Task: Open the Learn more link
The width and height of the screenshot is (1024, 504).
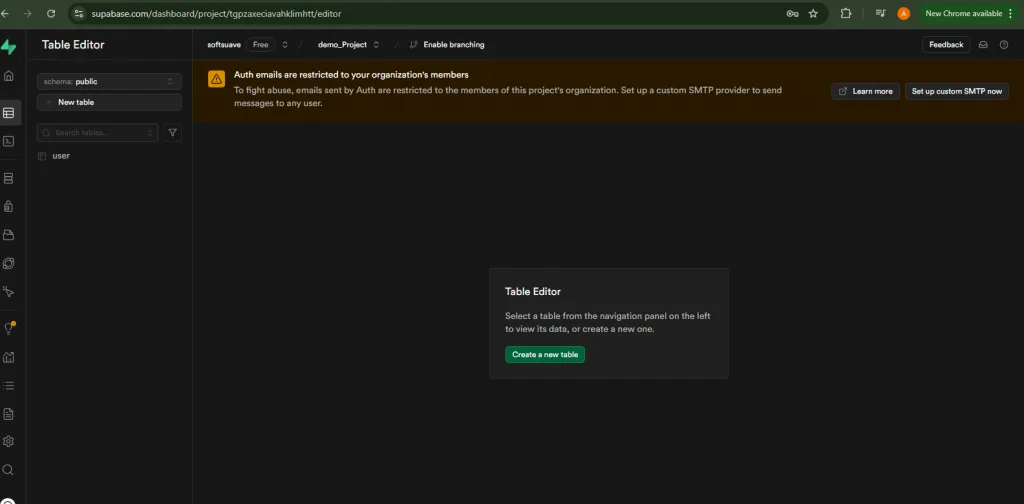Action: [x=865, y=91]
